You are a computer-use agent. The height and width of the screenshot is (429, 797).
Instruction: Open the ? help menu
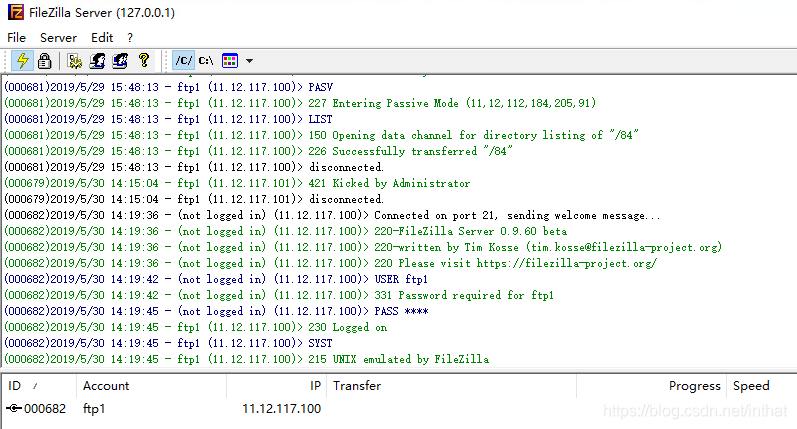130,38
